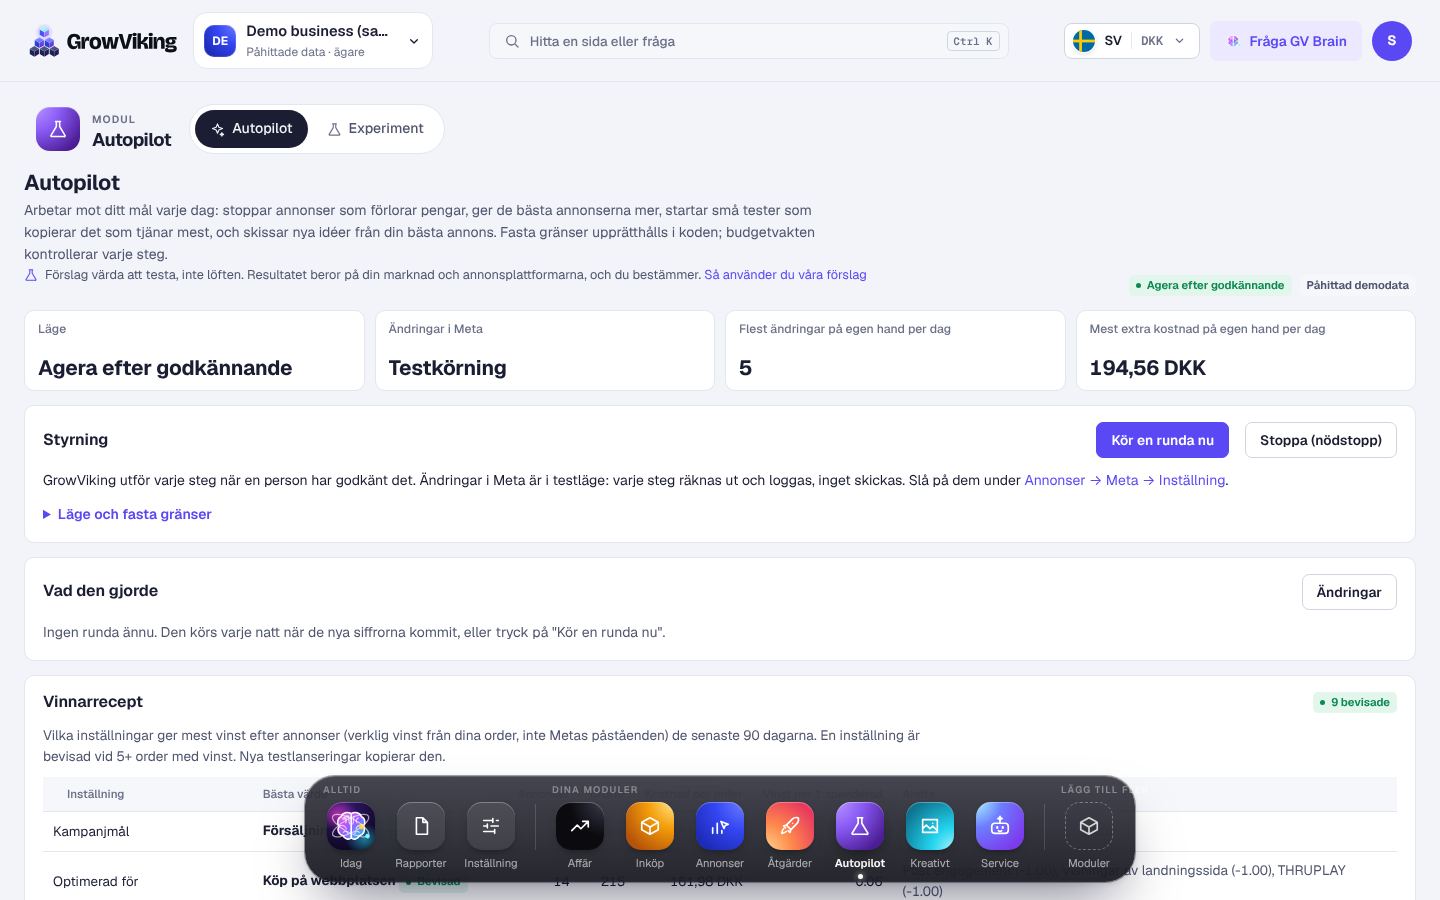Click the purple Autopilot module flask icon

point(58,129)
